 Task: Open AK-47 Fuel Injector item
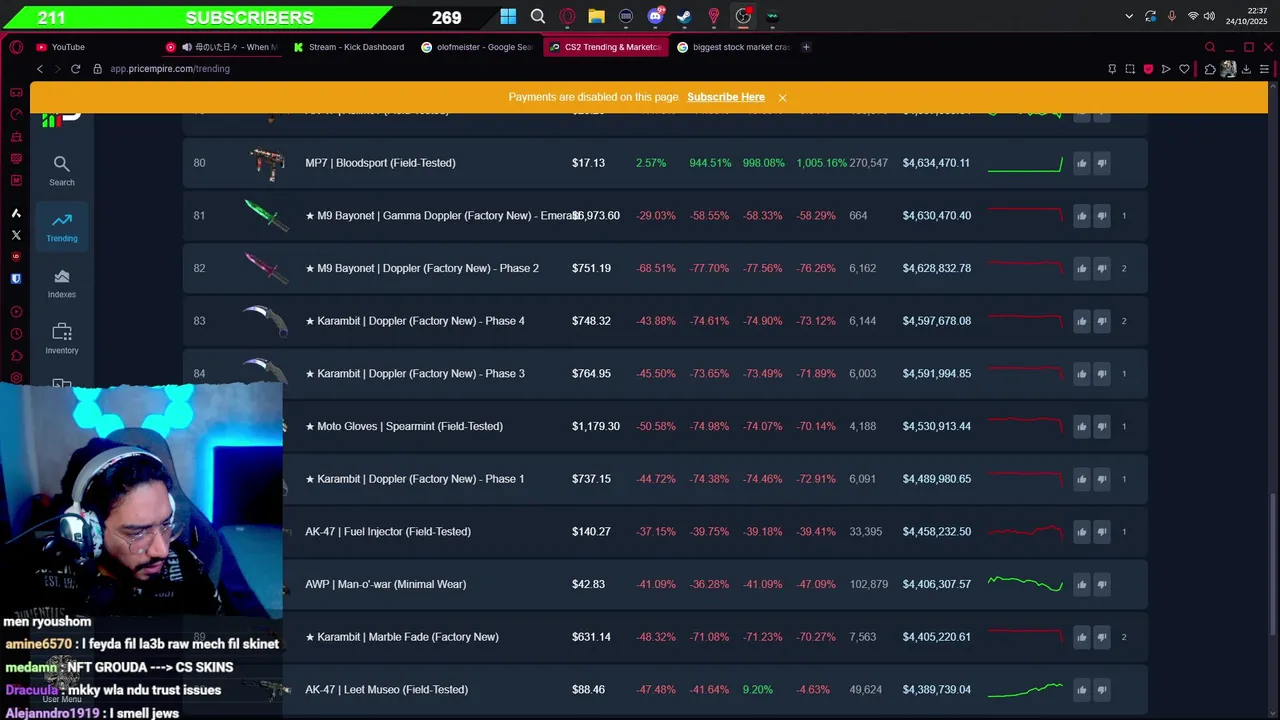pyautogui.click(x=388, y=532)
